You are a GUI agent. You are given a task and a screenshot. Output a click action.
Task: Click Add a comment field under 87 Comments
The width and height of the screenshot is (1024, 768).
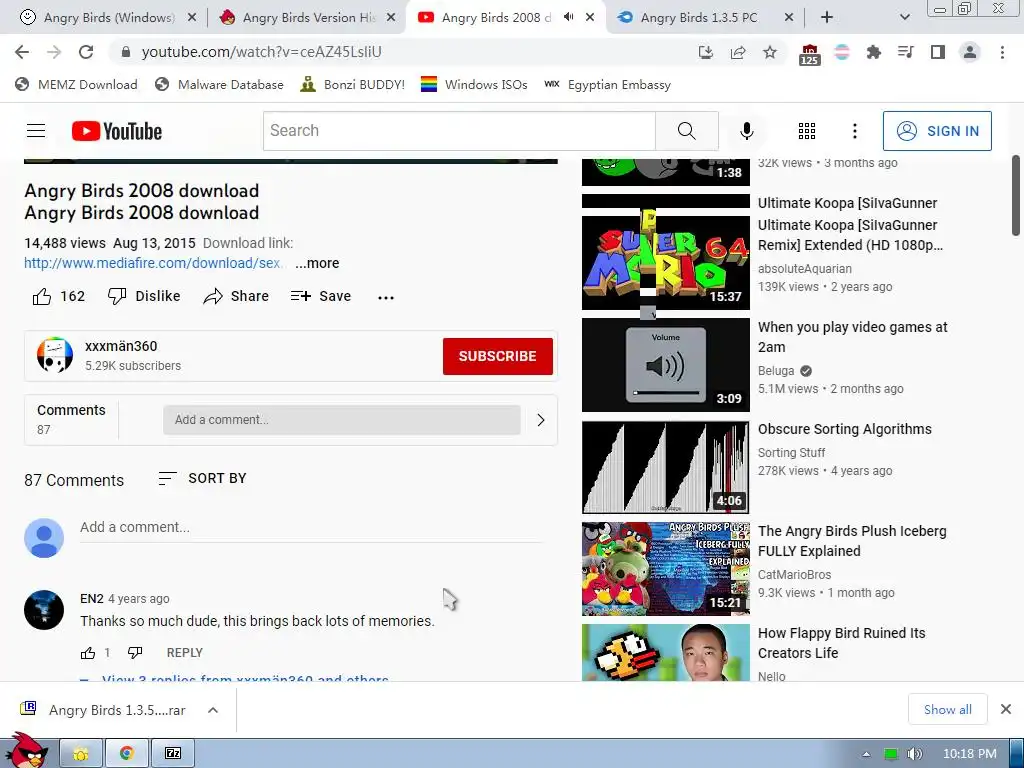point(310,528)
